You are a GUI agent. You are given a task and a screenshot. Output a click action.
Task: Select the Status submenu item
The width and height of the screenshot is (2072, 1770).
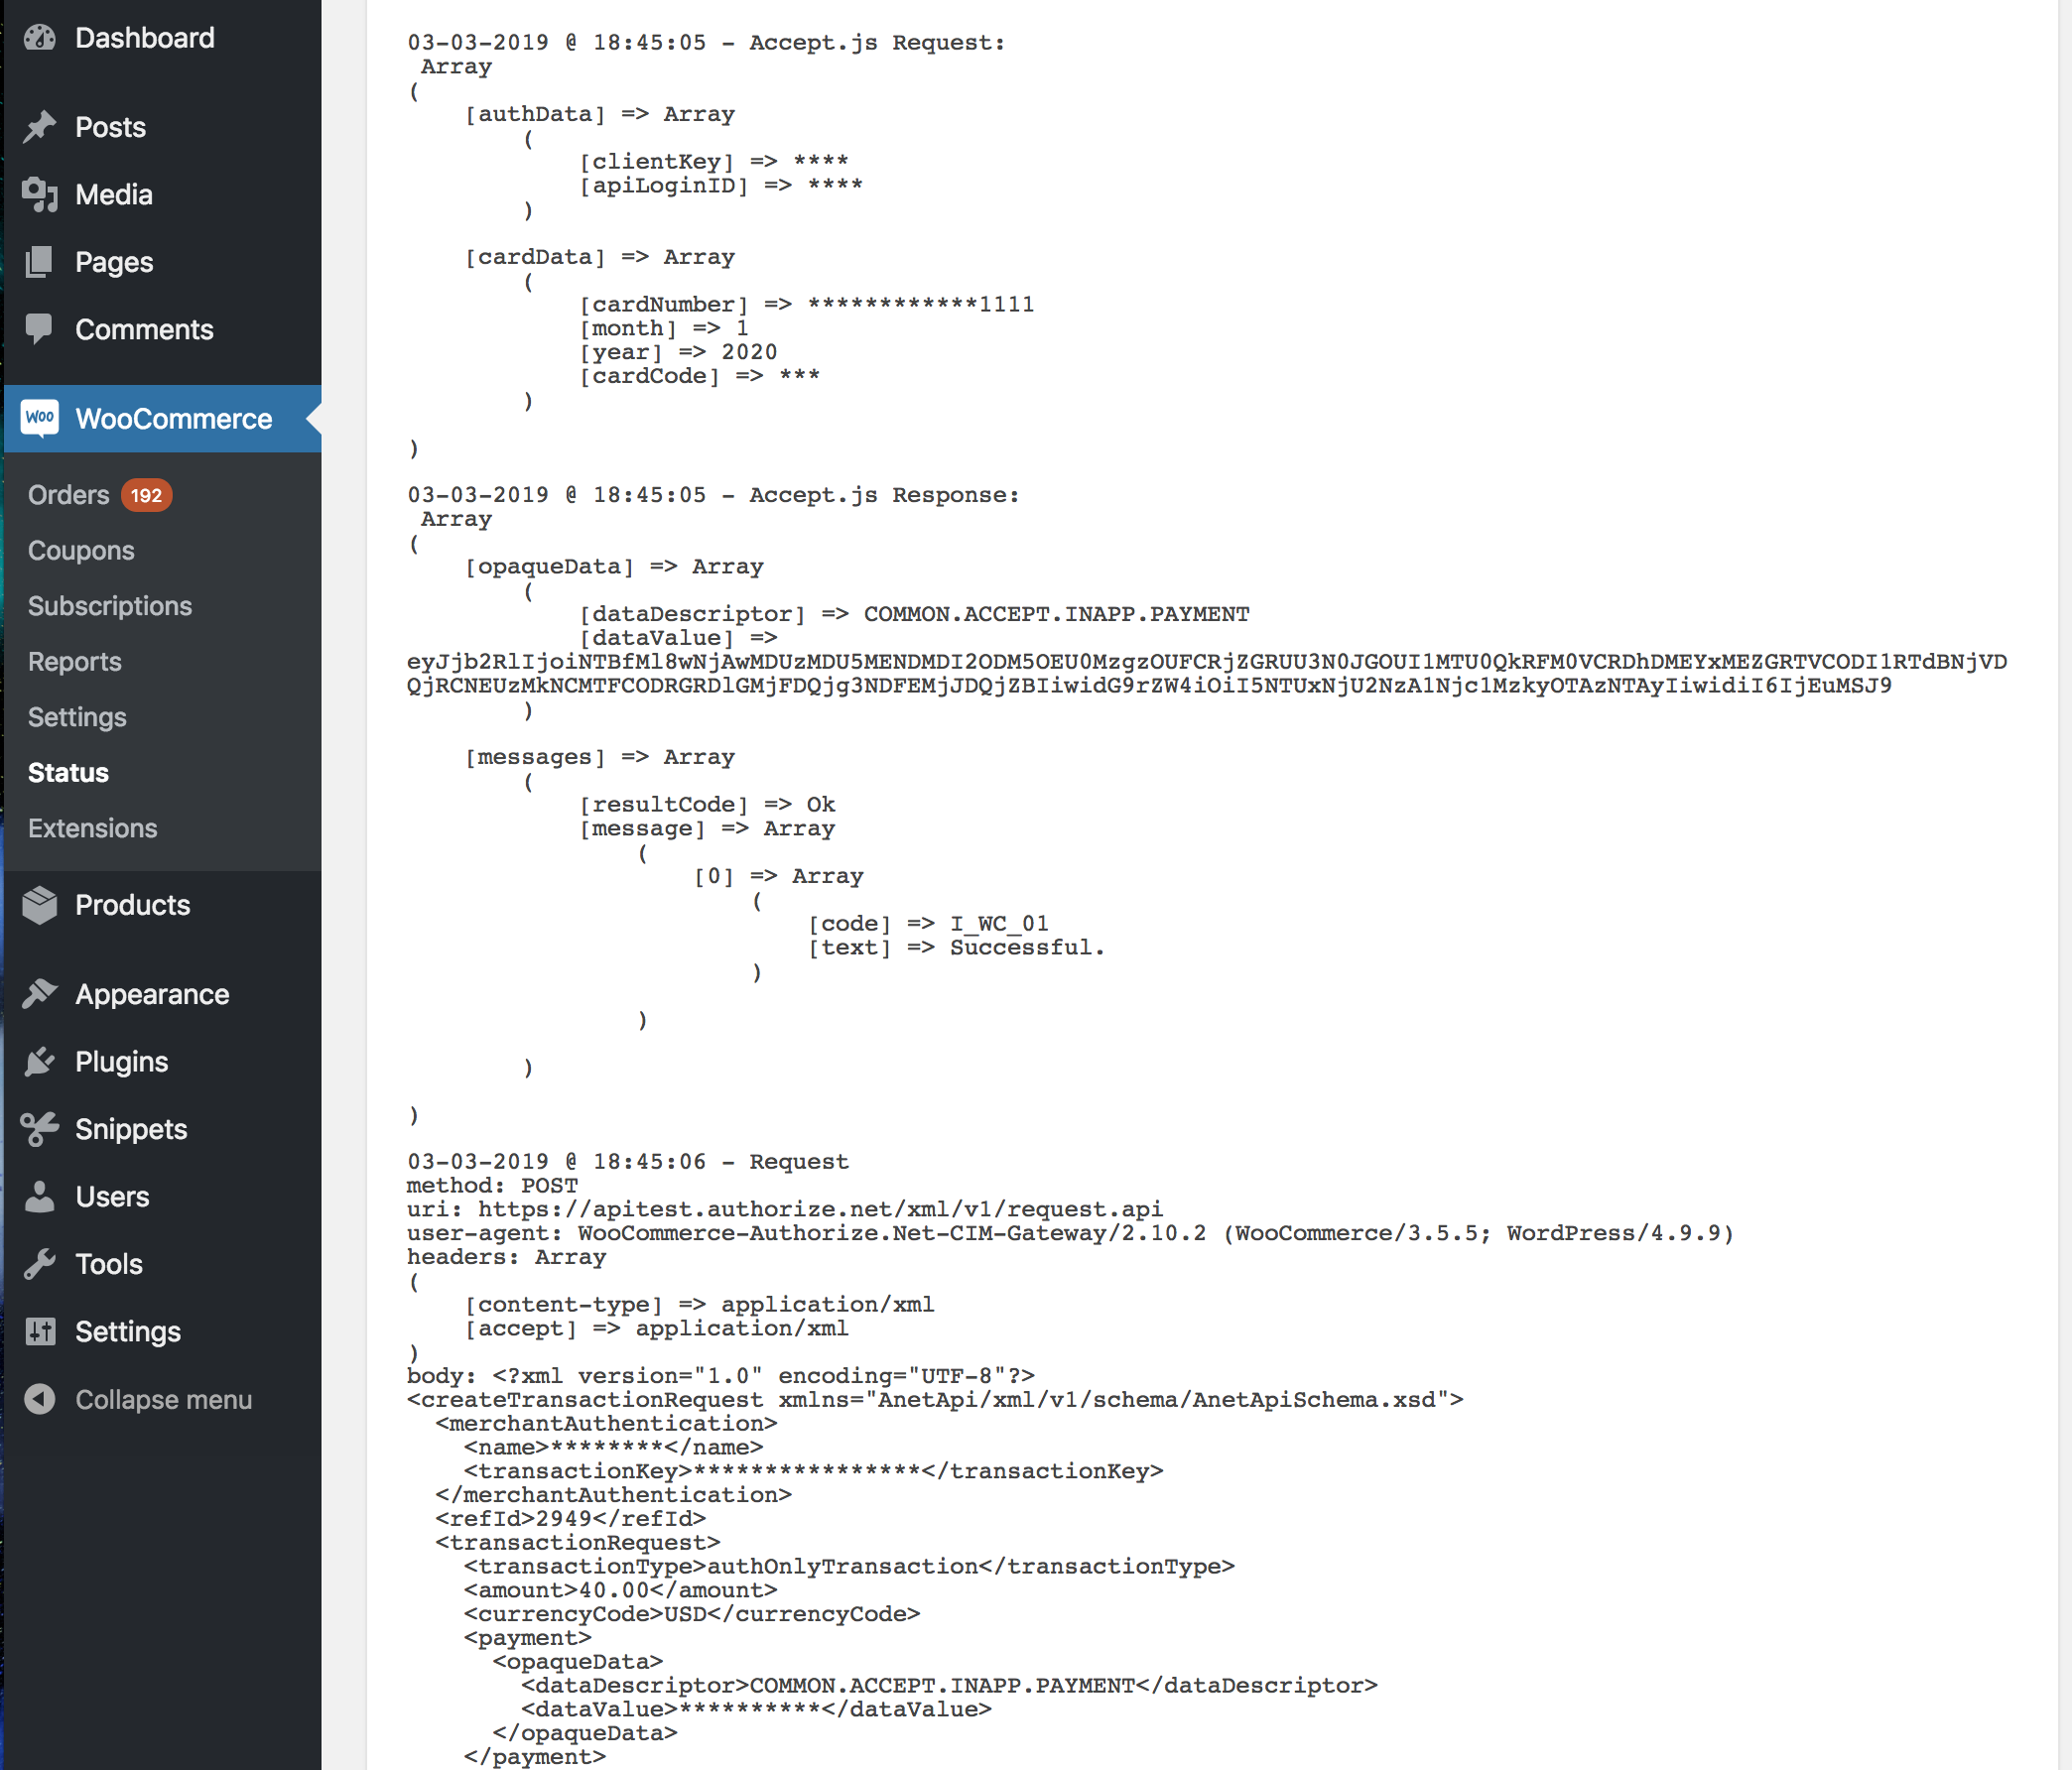point(68,772)
